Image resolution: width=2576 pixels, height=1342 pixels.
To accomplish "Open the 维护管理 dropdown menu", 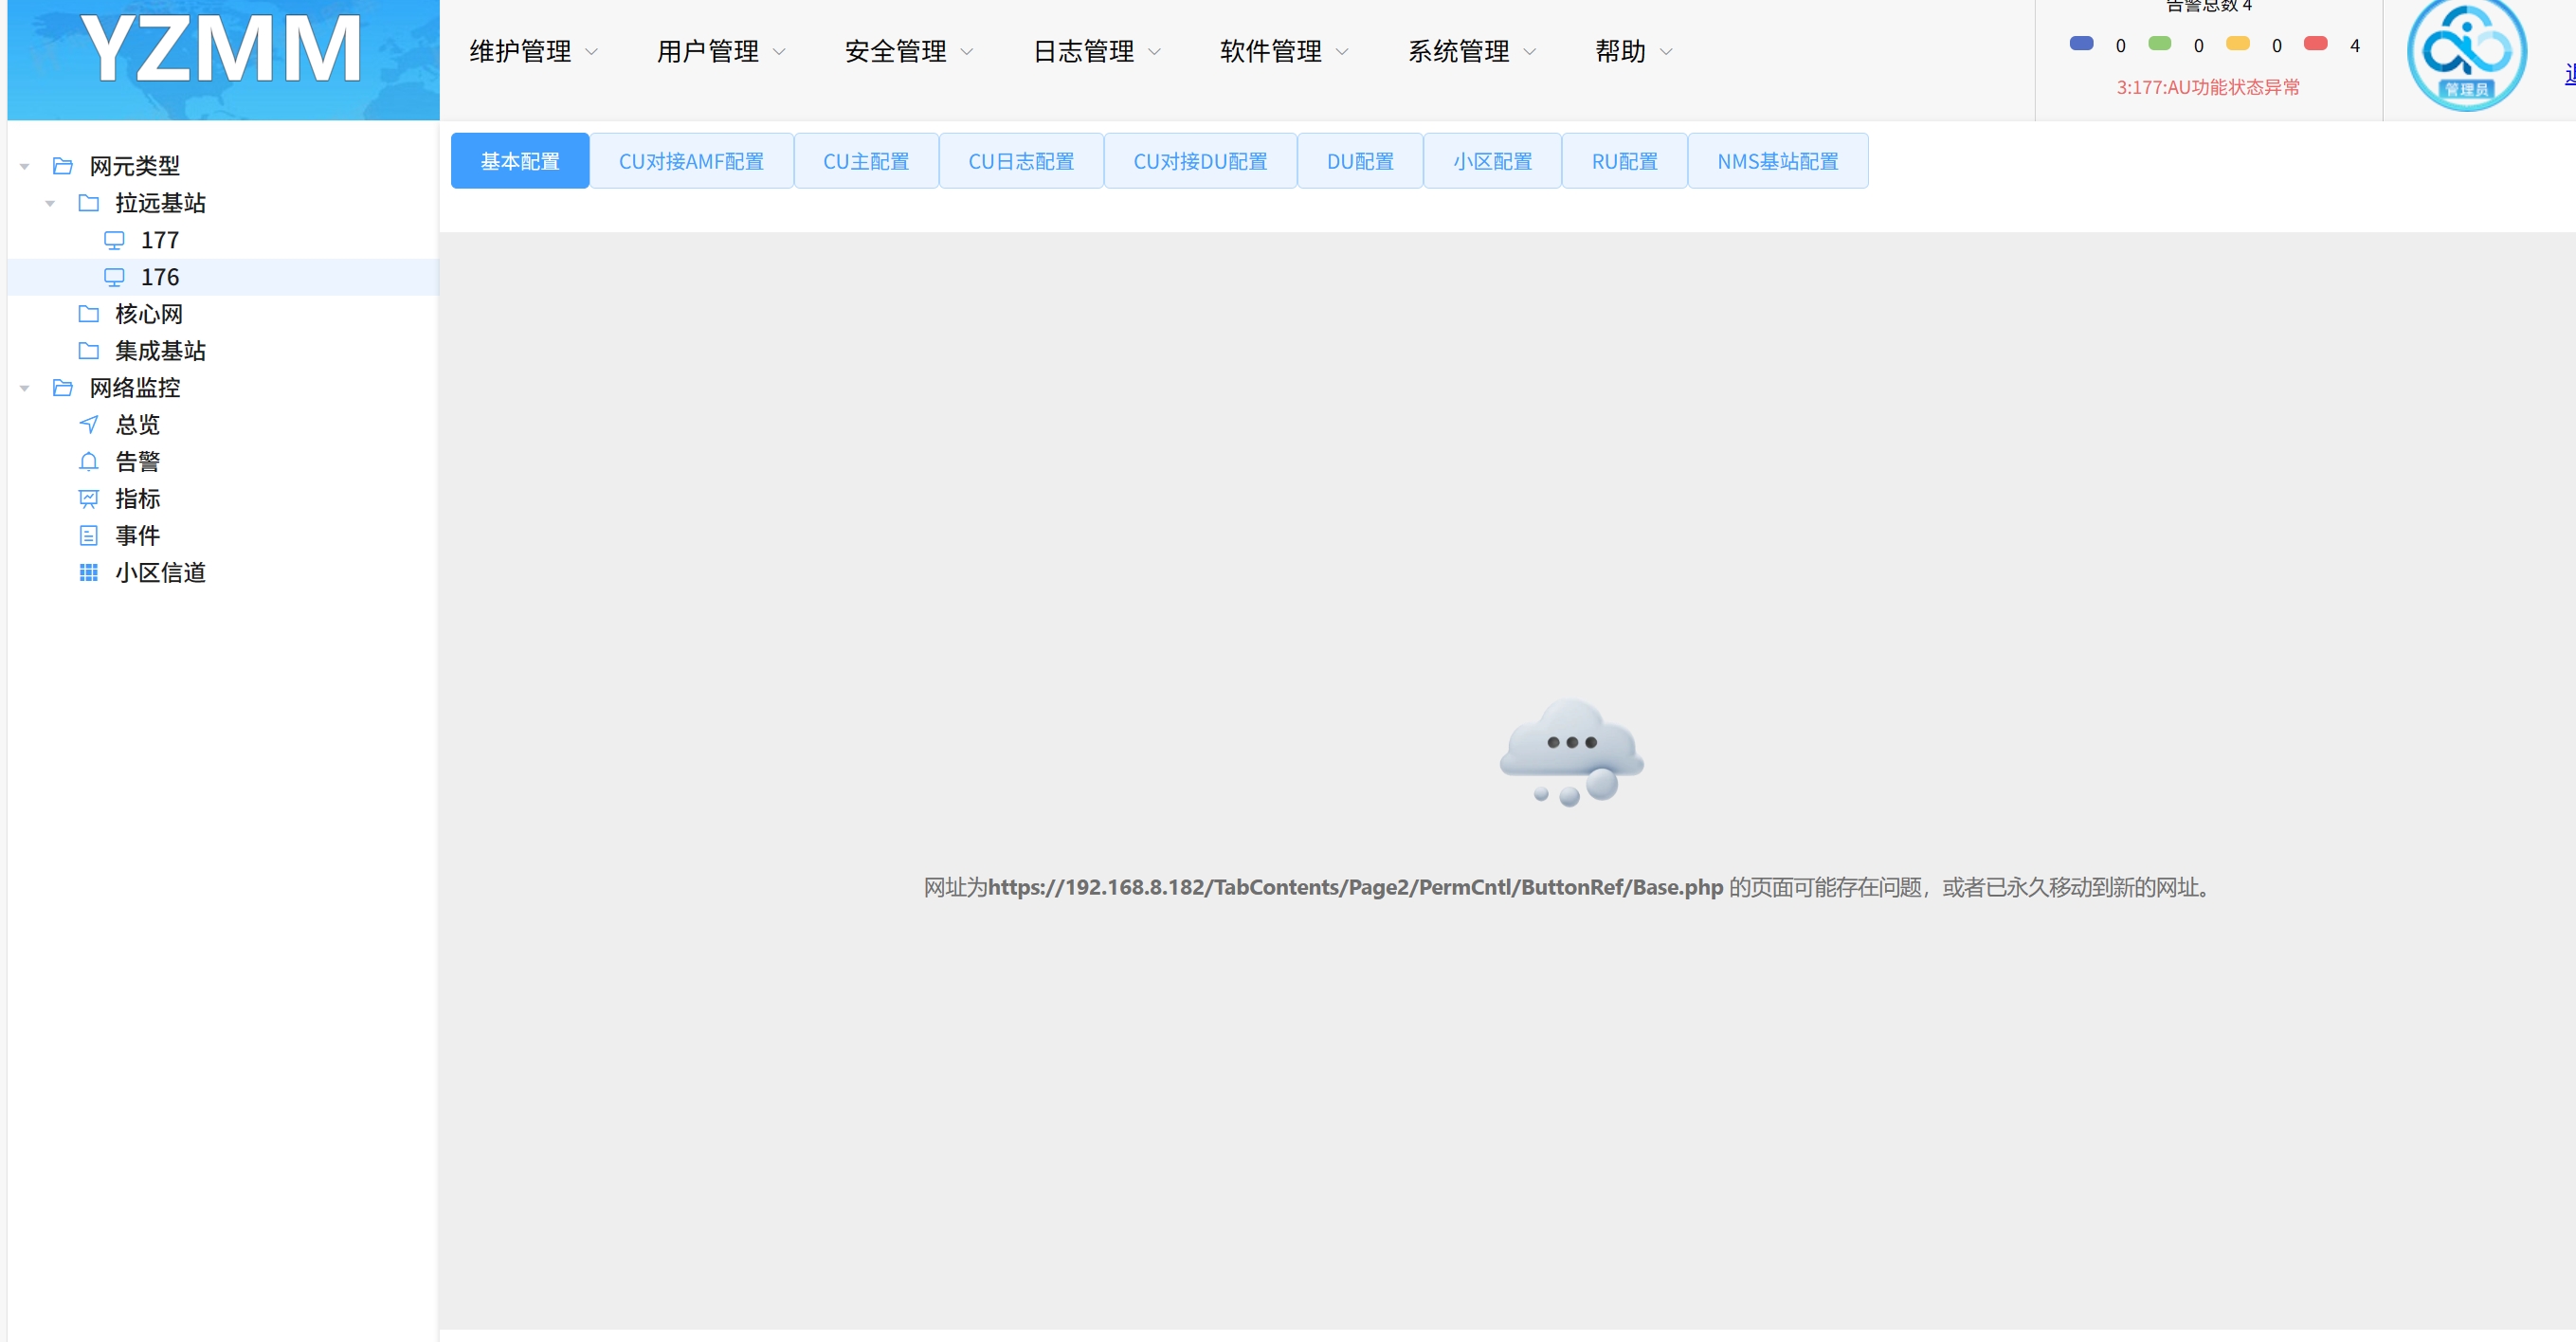I will pos(533,51).
